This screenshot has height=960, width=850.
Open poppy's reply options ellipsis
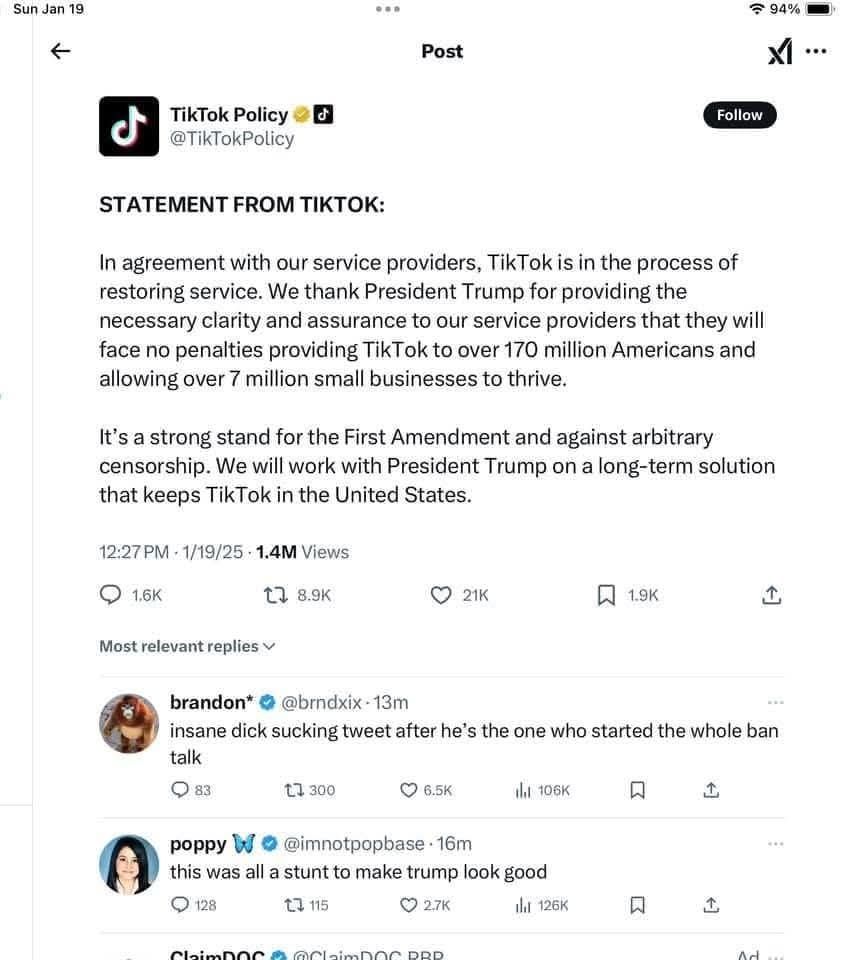(x=775, y=844)
